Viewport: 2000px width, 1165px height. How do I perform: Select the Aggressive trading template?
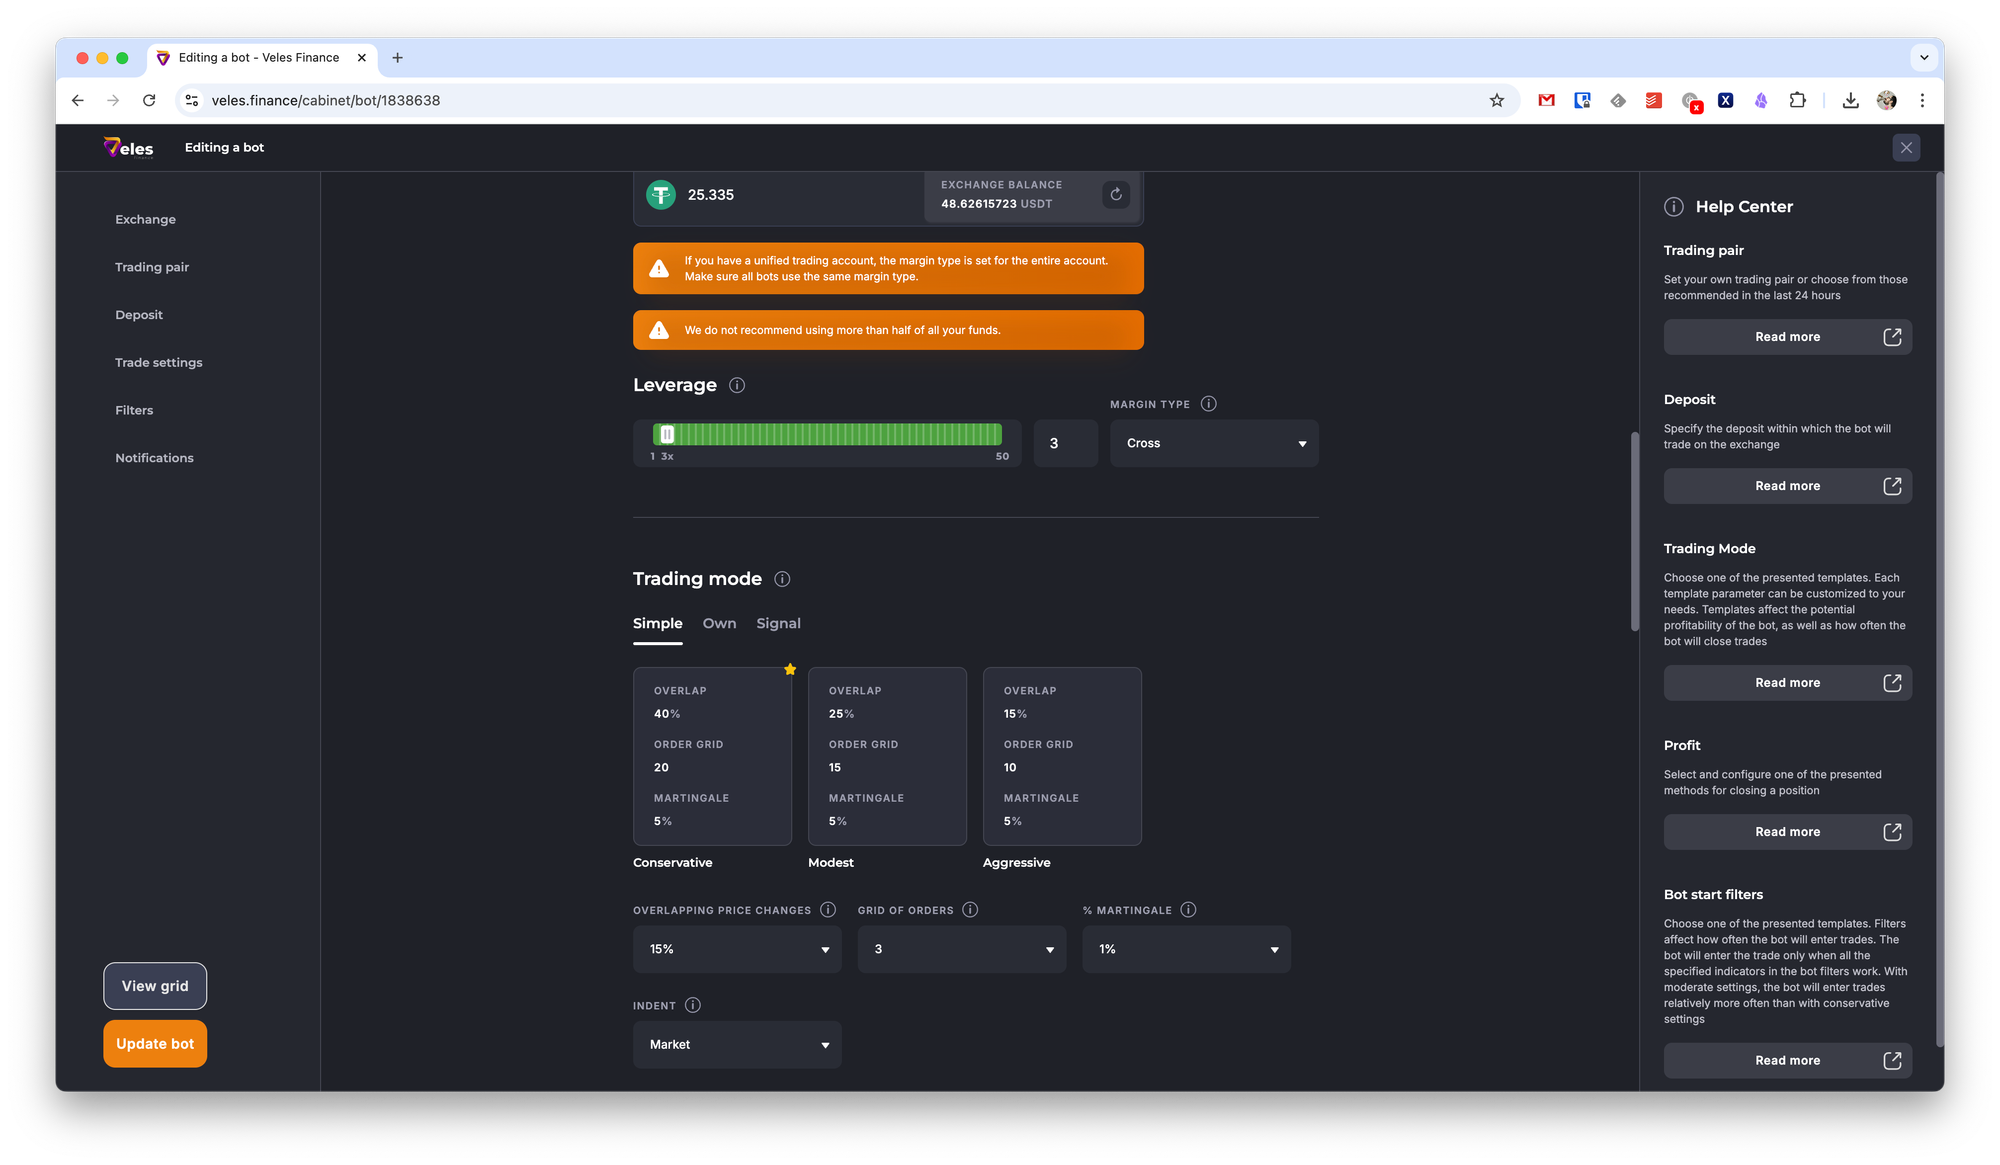click(1062, 756)
